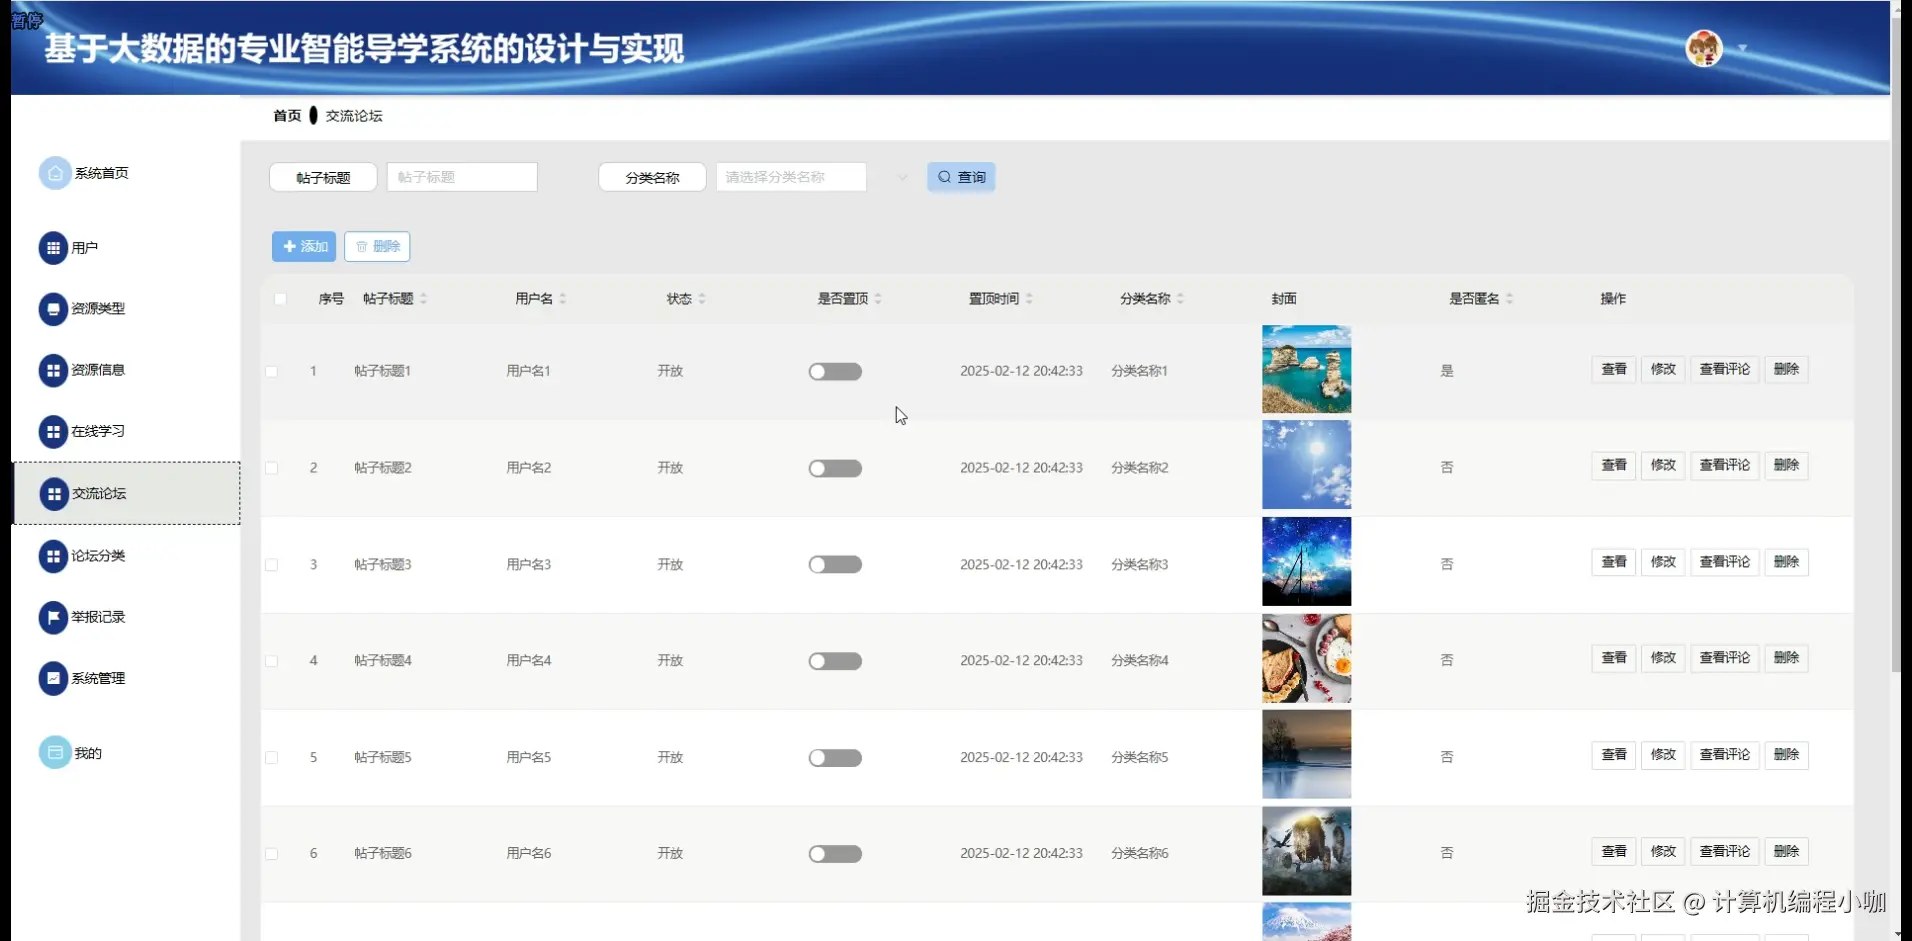1912x941 pixels.
Task: Click the 删除 batch delete button above table
Action: [377, 246]
